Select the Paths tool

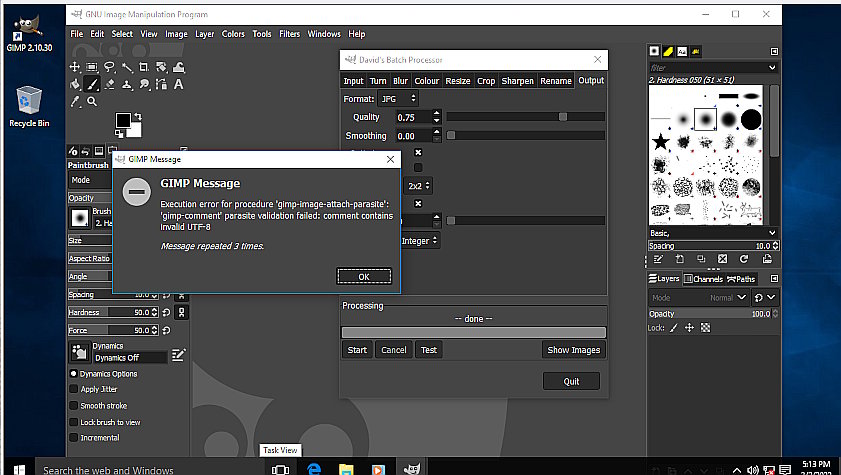click(x=161, y=84)
